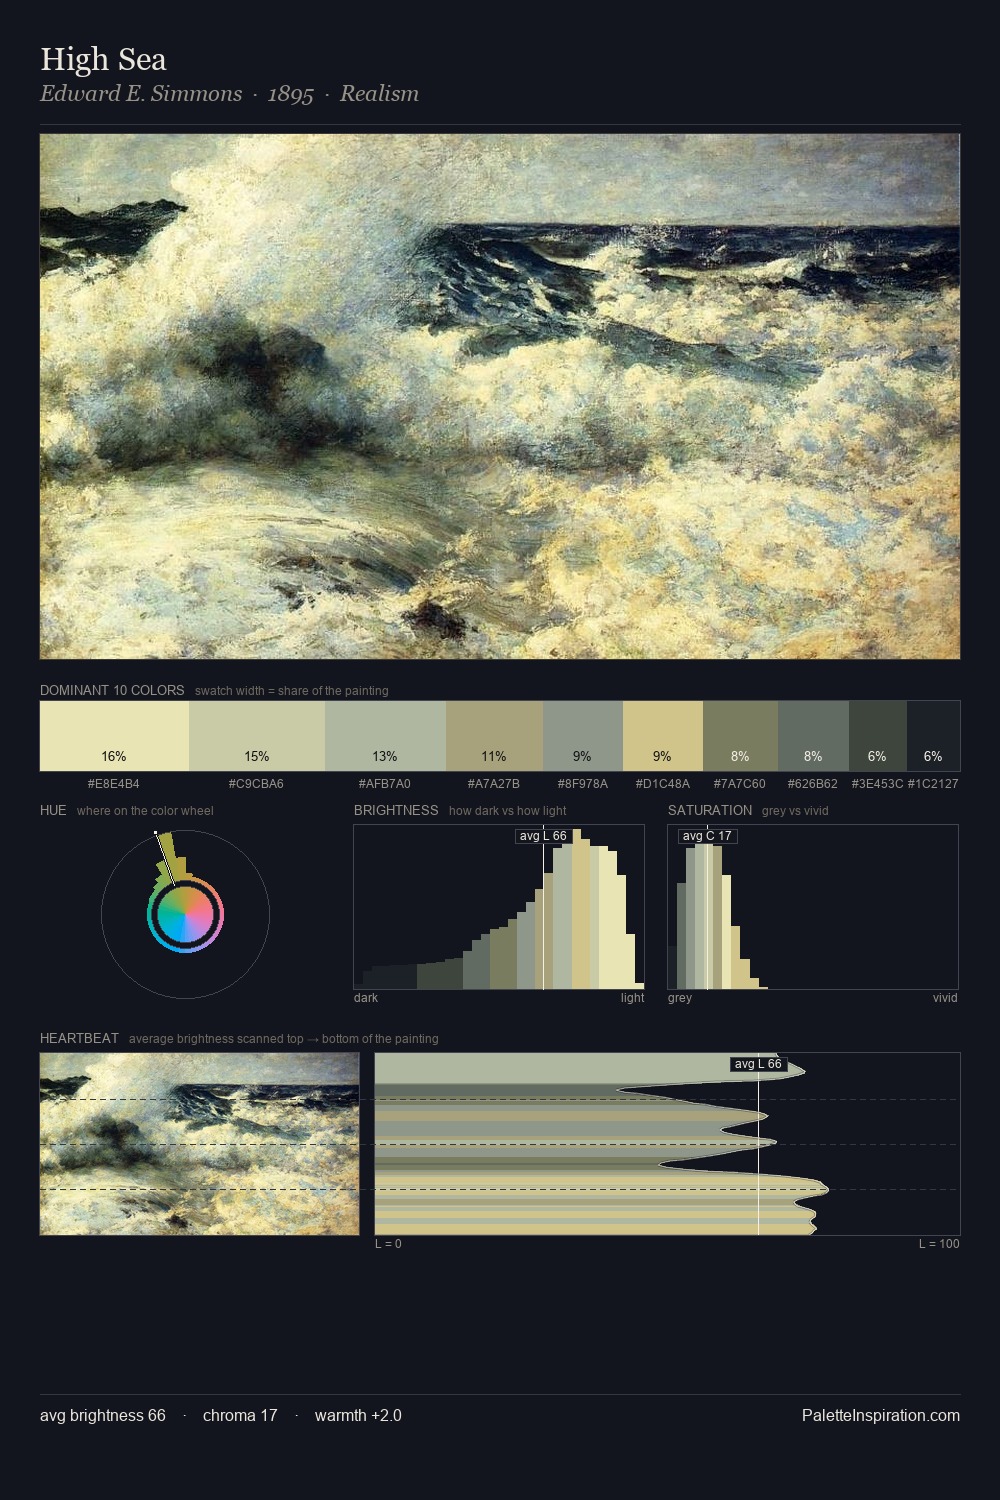Screen dimensions: 1000x1500
Task: Select the #3E453C dark swatch
Action: (x=878, y=736)
